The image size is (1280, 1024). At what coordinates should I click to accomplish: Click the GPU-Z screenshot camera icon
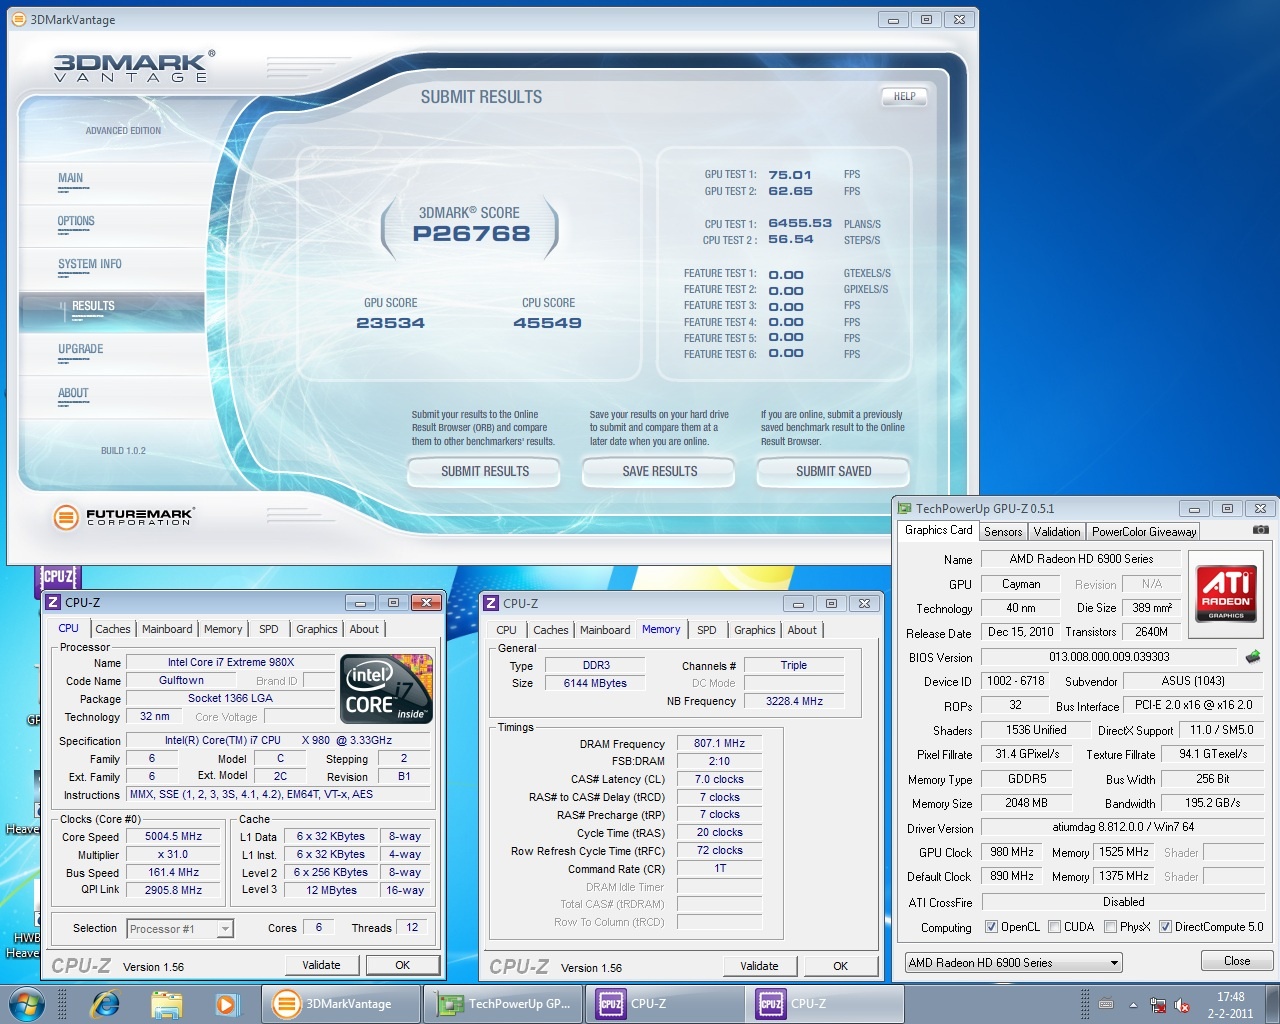[x=1260, y=530]
